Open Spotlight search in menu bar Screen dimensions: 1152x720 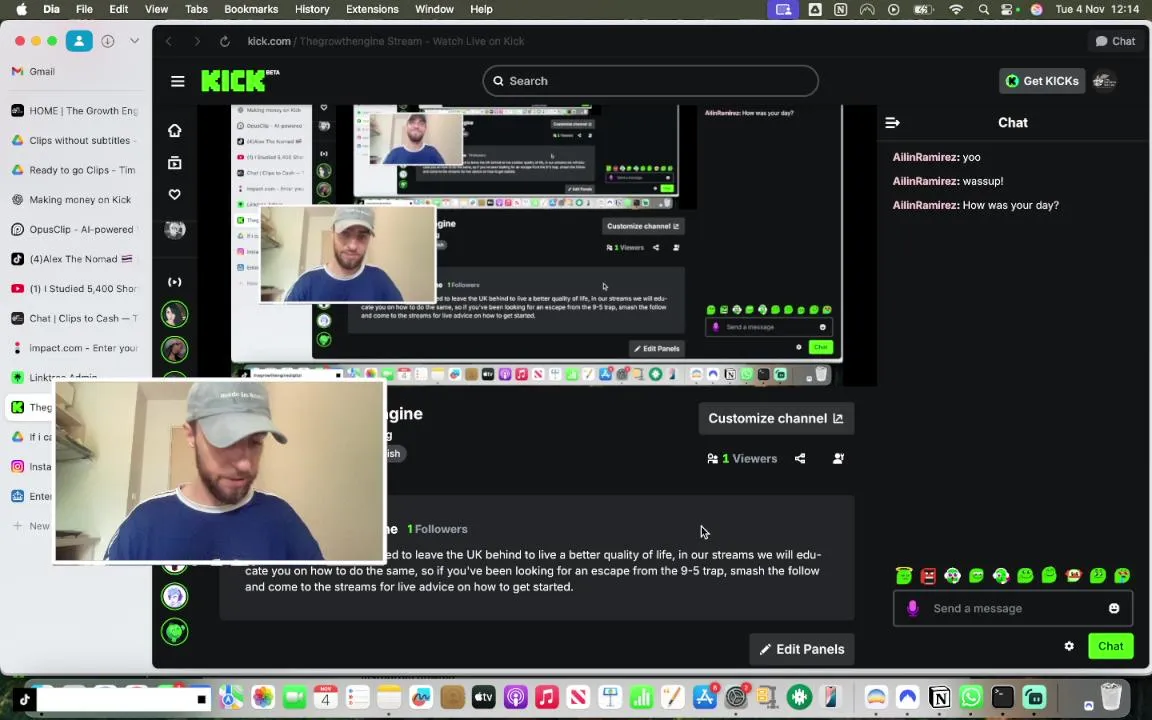click(x=983, y=10)
